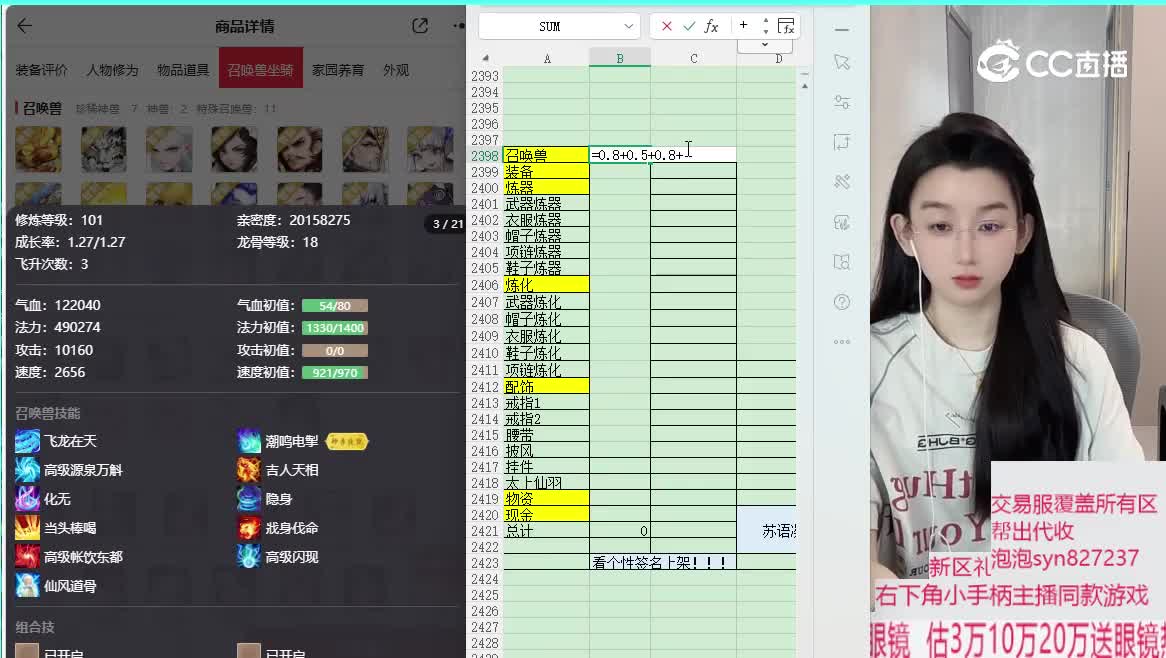The image size is (1166, 658).
Task: Select the 装备 cell in row 2399
Action: (547, 171)
